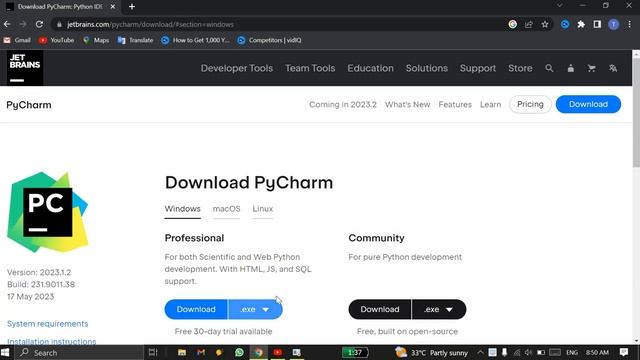Viewport: 640px width, 360px height.
Task: Open the Chrome profile avatar
Action: pos(613,24)
